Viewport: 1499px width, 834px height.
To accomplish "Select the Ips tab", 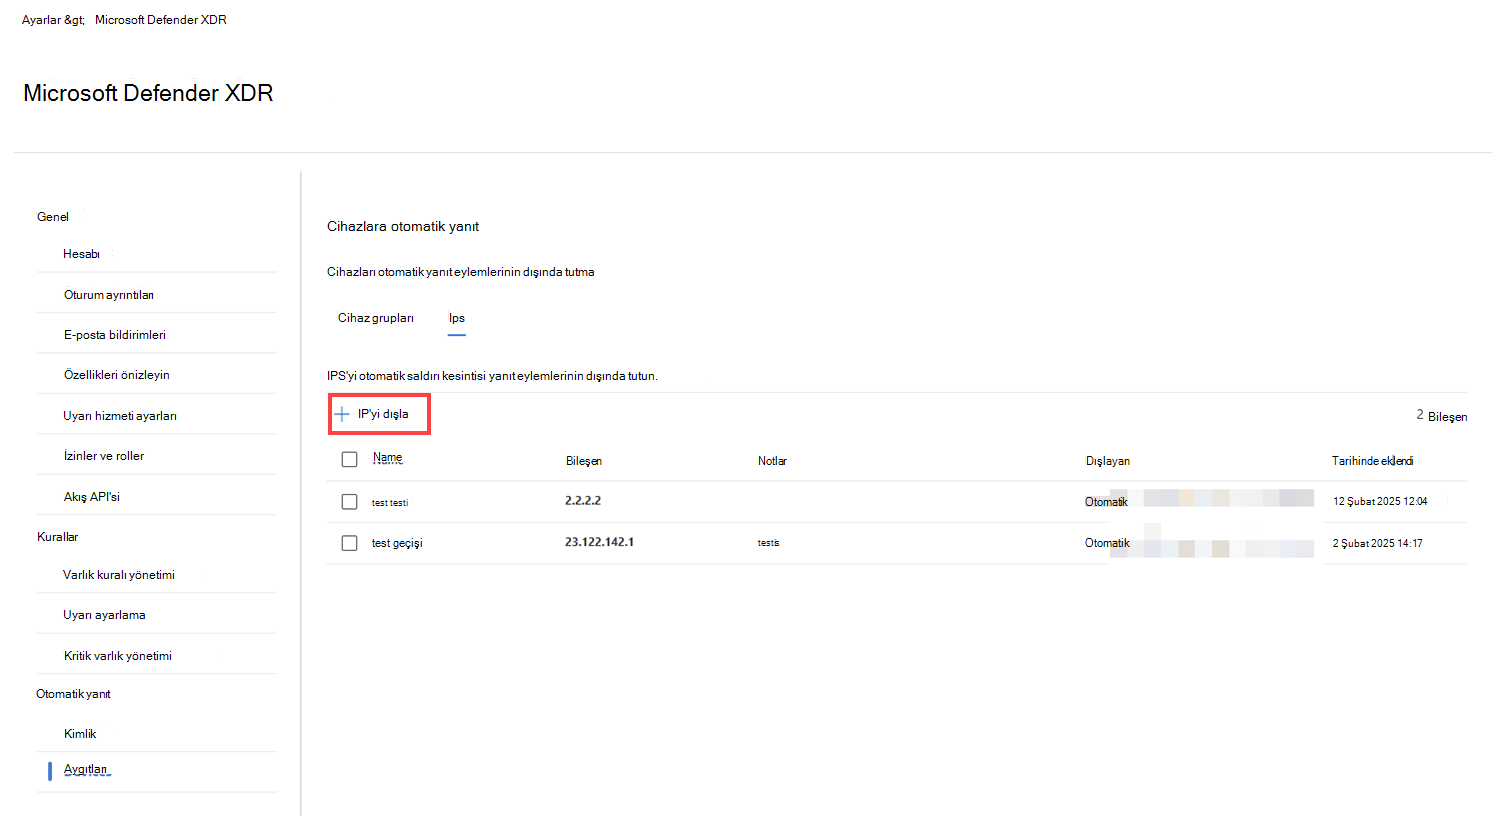I will click(x=456, y=318).
